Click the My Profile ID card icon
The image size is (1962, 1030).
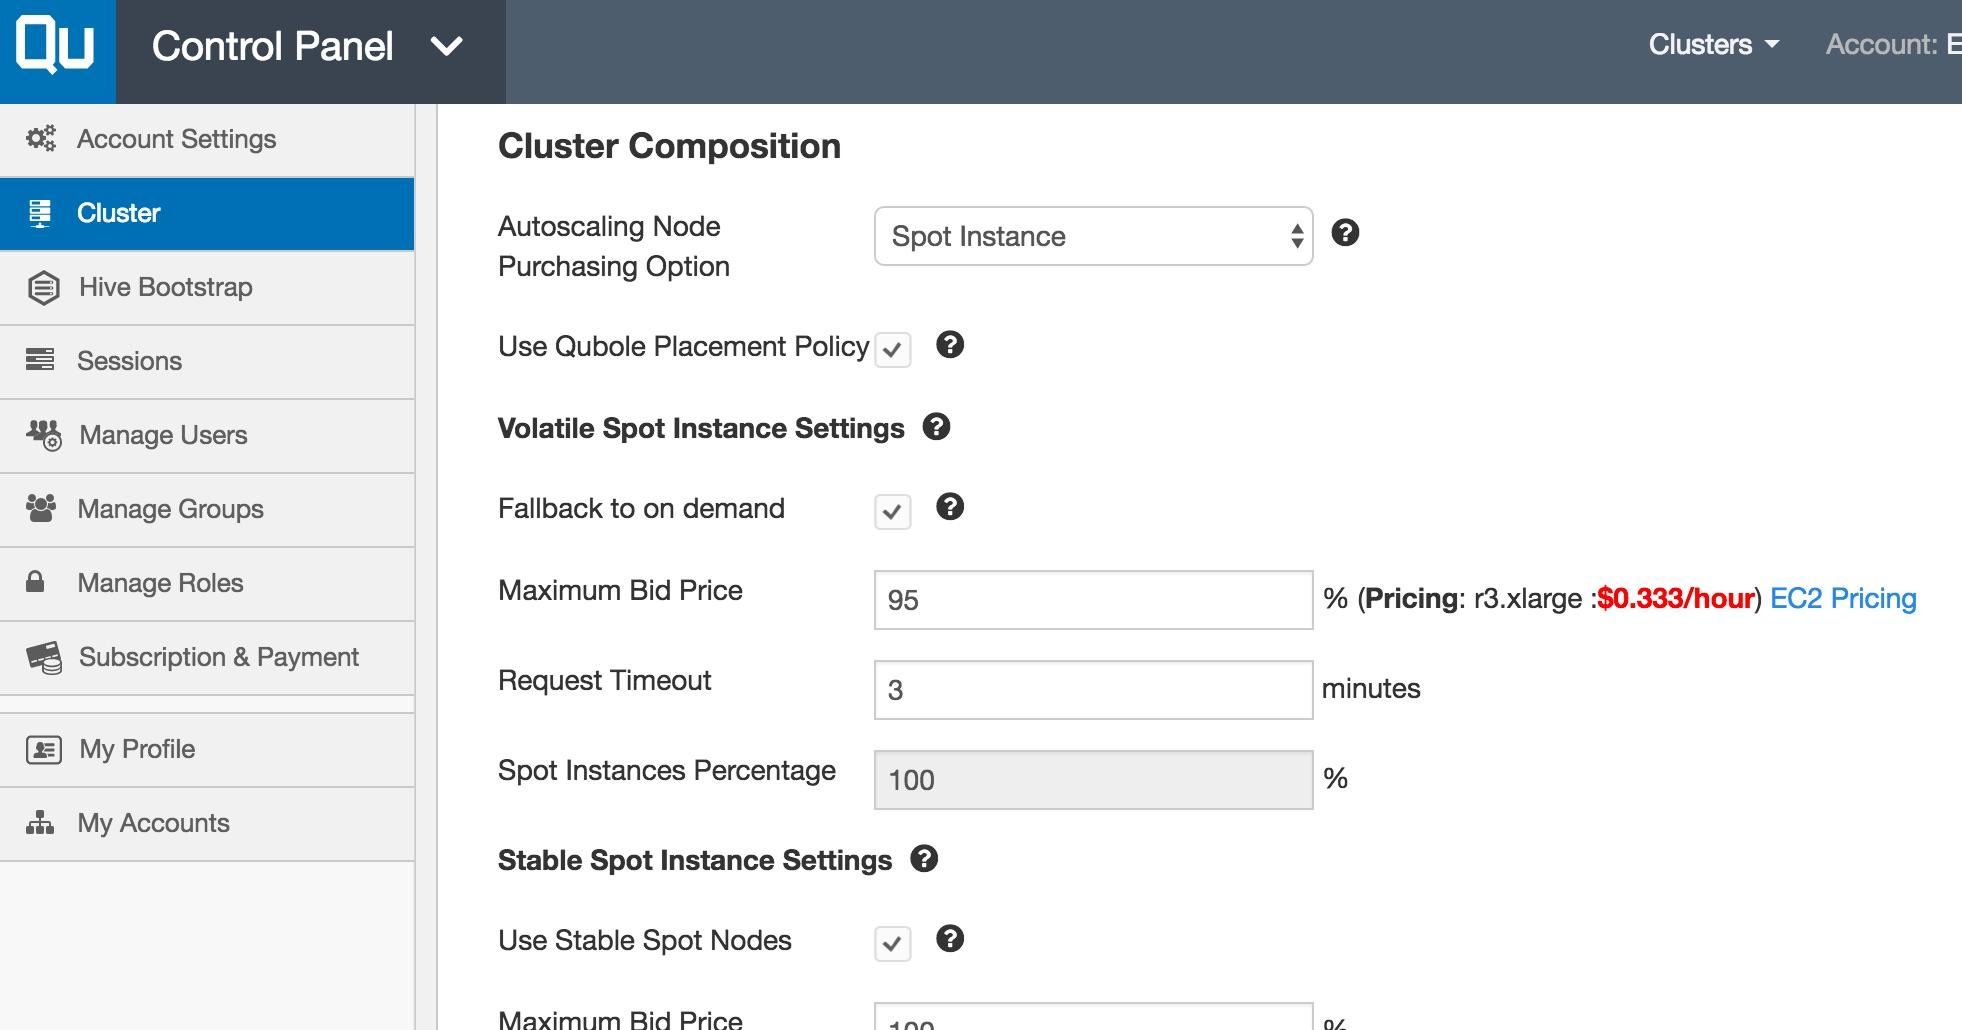(x=44, y=749)
